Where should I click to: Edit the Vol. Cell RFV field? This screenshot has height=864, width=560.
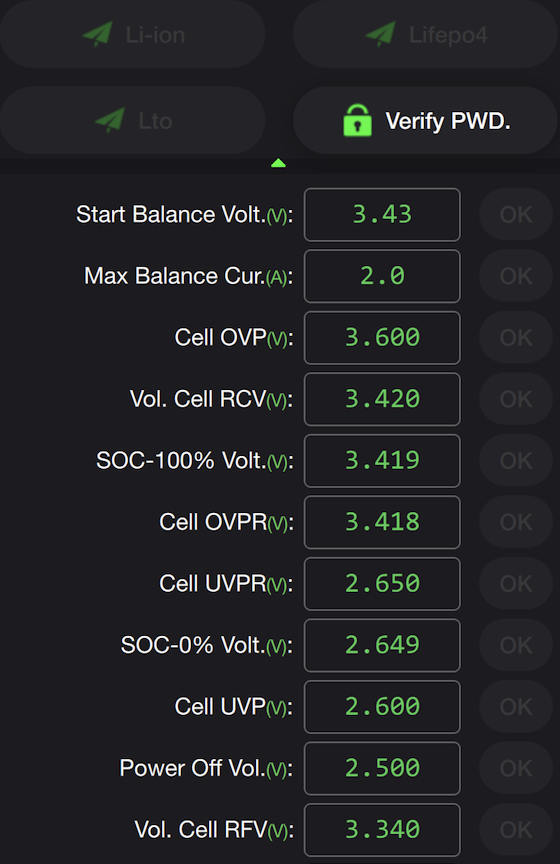click(382, 830)
